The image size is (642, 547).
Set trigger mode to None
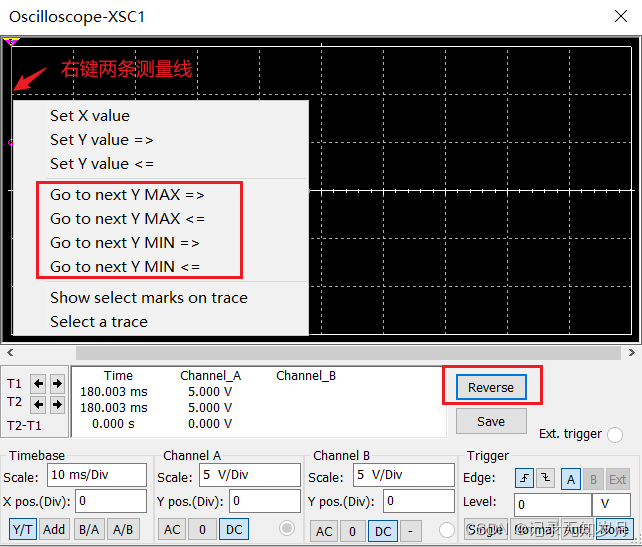[615, 529]
